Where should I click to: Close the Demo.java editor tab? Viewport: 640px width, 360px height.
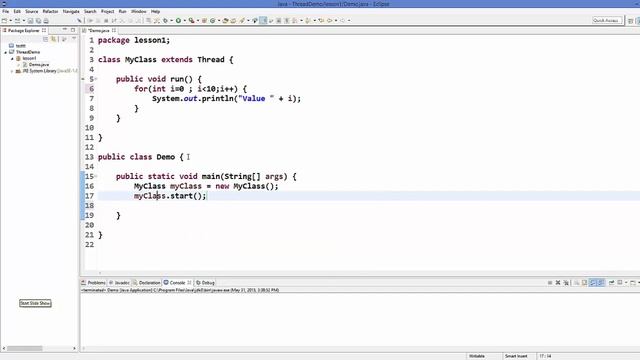[114, 31]
